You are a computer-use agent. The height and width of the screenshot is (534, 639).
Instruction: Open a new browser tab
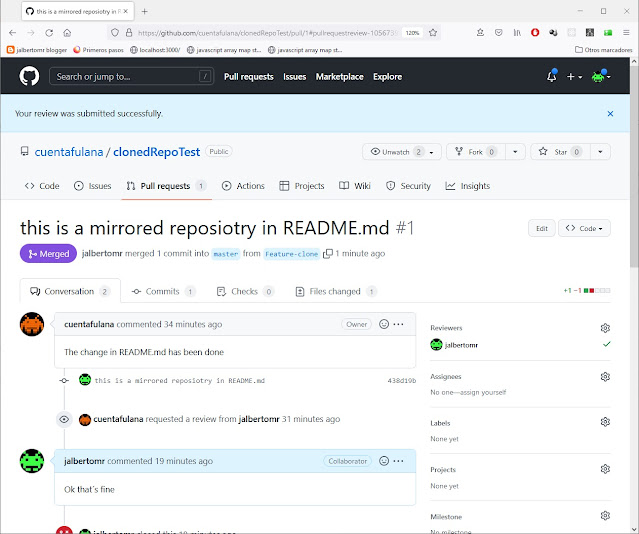(145, 11)
